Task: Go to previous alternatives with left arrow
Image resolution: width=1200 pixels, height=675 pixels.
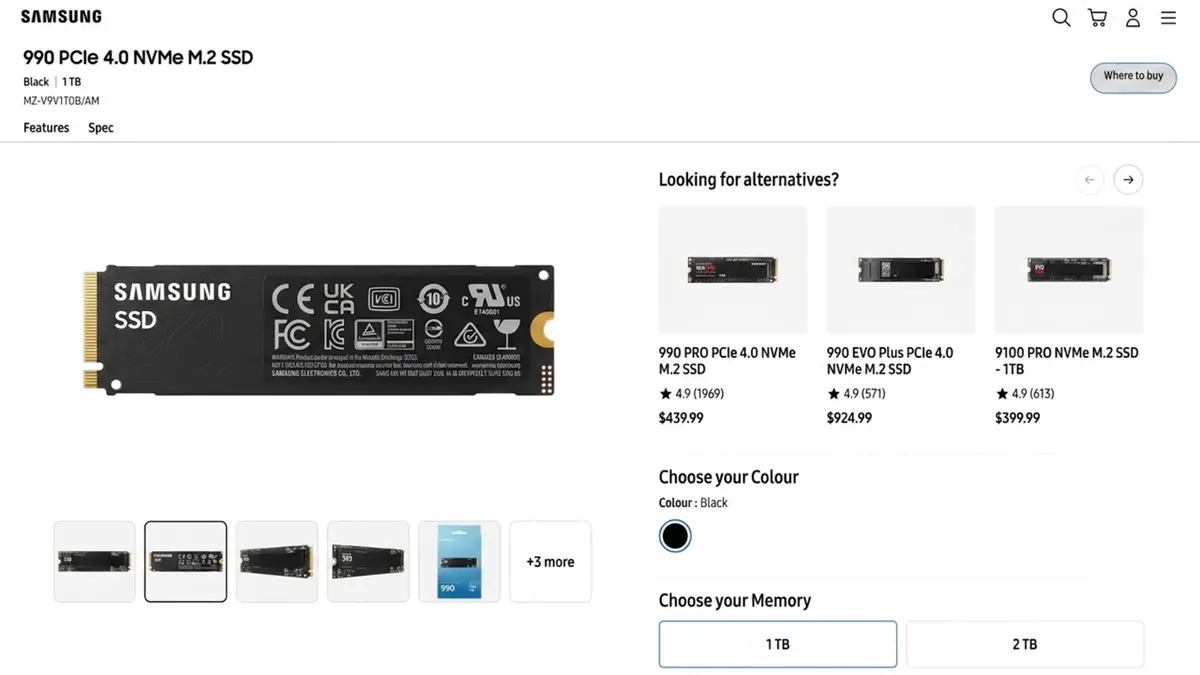Action: [x=1089, y=180]
